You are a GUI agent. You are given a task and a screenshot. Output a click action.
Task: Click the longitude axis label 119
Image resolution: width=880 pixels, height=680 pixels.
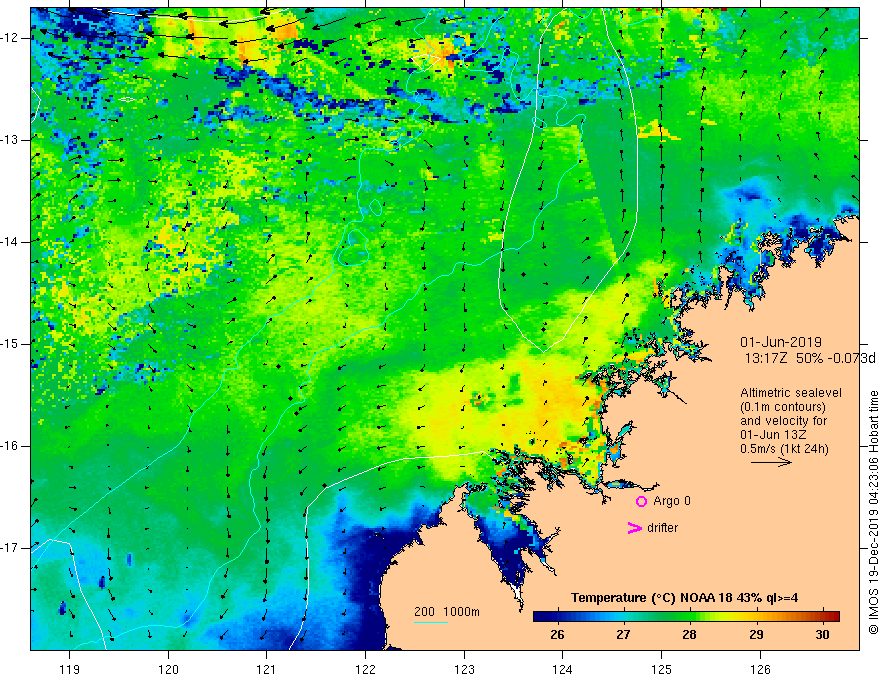point(69,669)
